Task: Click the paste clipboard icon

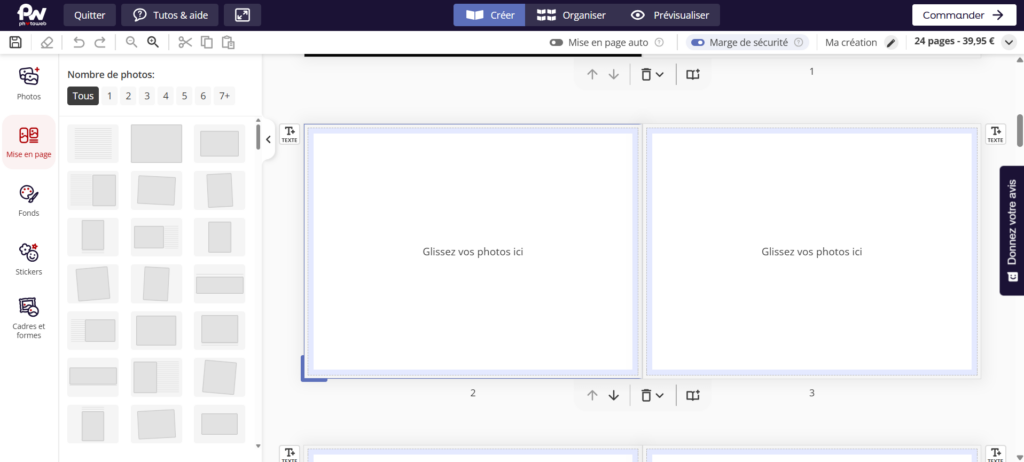Action: (228, 42)
